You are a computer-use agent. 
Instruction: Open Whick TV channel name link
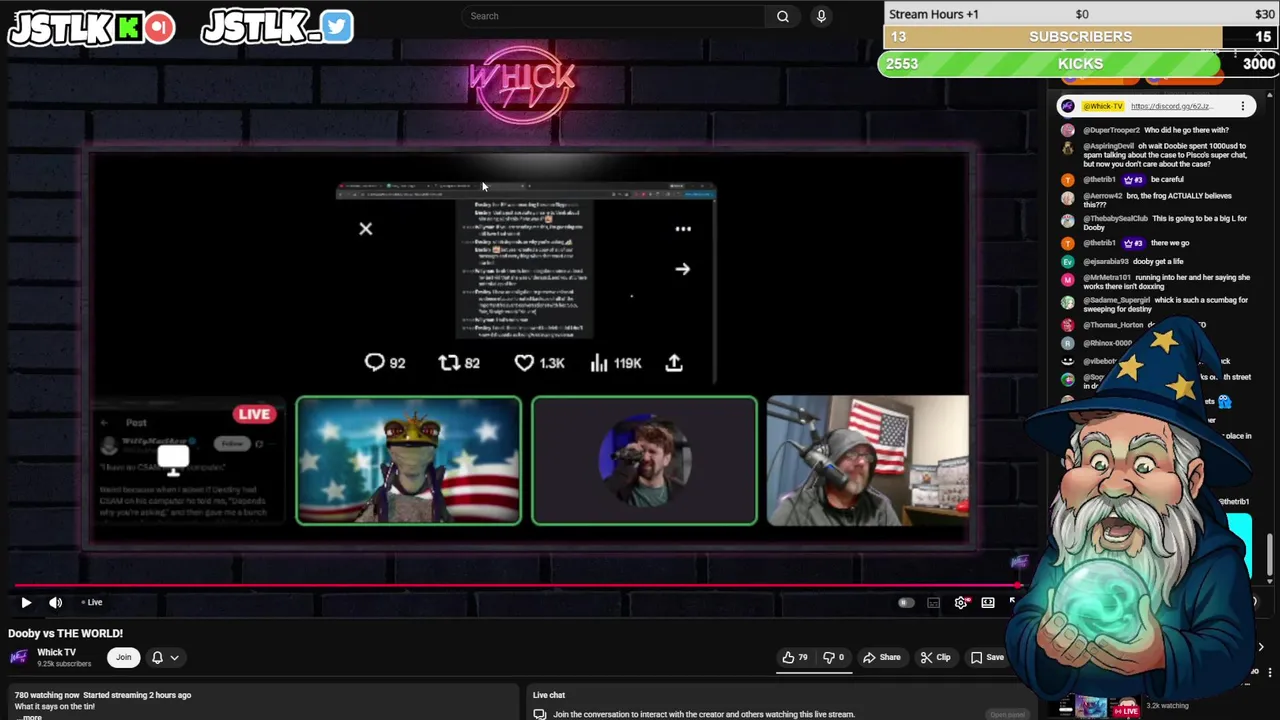click(x=56, y=652)
